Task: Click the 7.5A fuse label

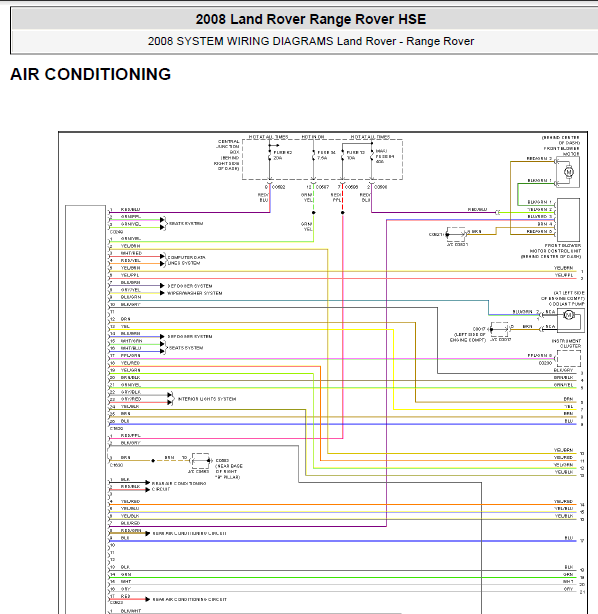Action: [x=322, y=158]
